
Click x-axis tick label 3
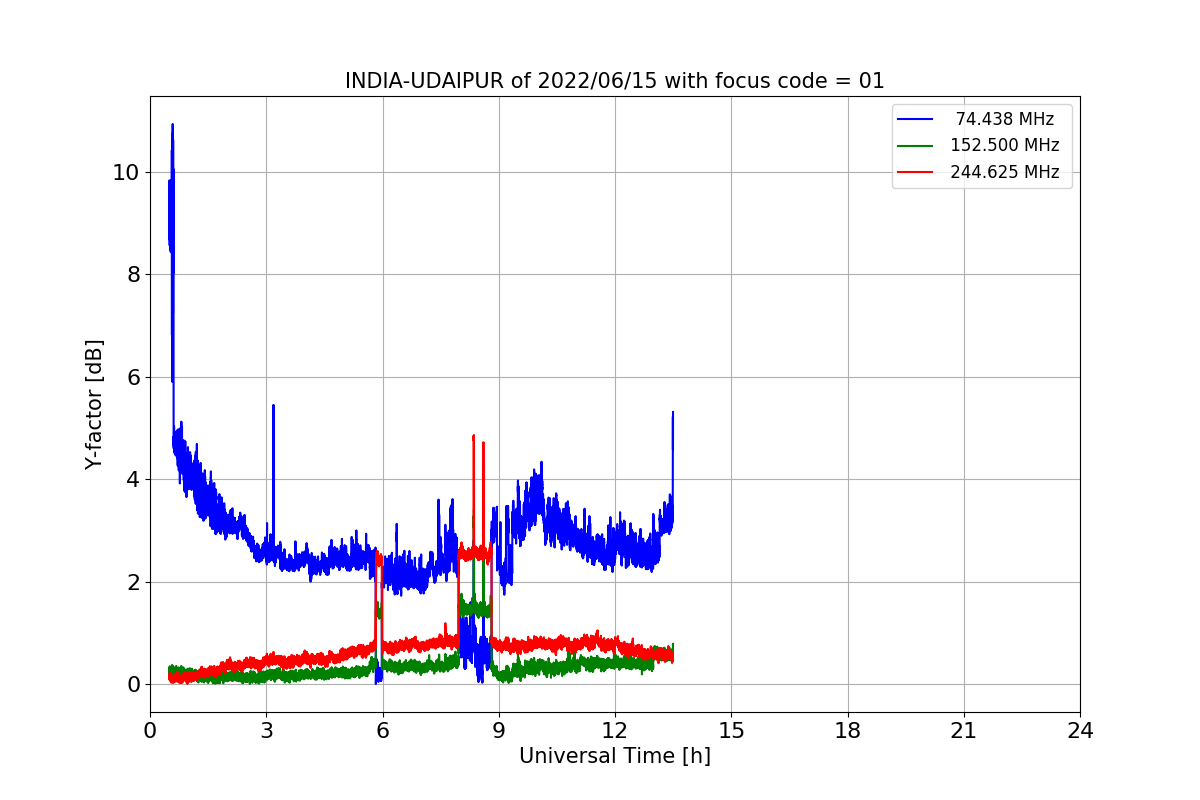pyautogui.click(x=266, y=731)
